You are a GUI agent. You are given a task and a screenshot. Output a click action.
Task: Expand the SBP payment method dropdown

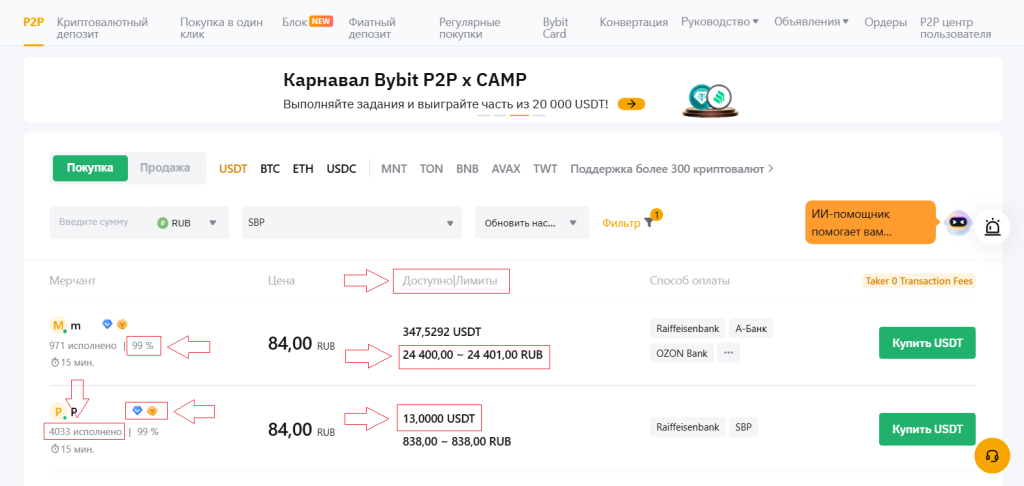[x=351, y=223]
